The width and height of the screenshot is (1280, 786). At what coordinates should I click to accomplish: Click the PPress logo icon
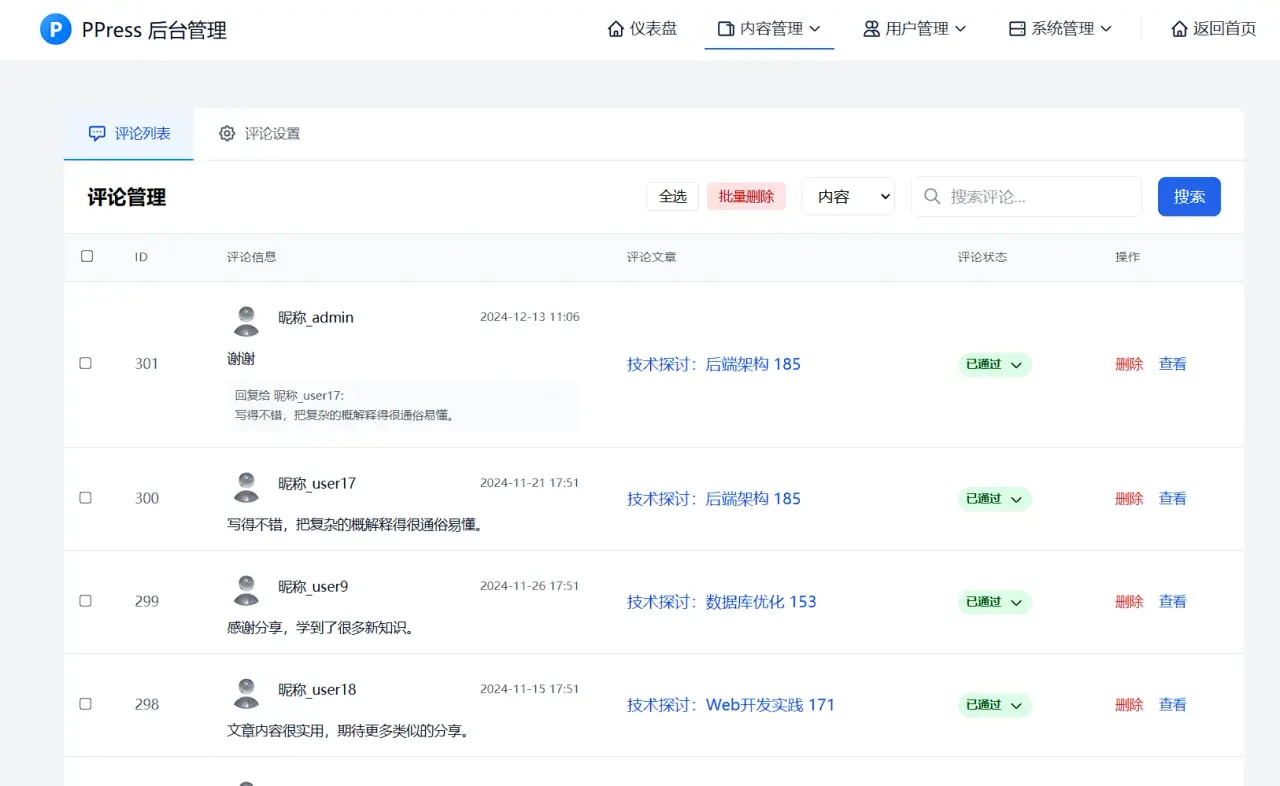tap(55, 29)
